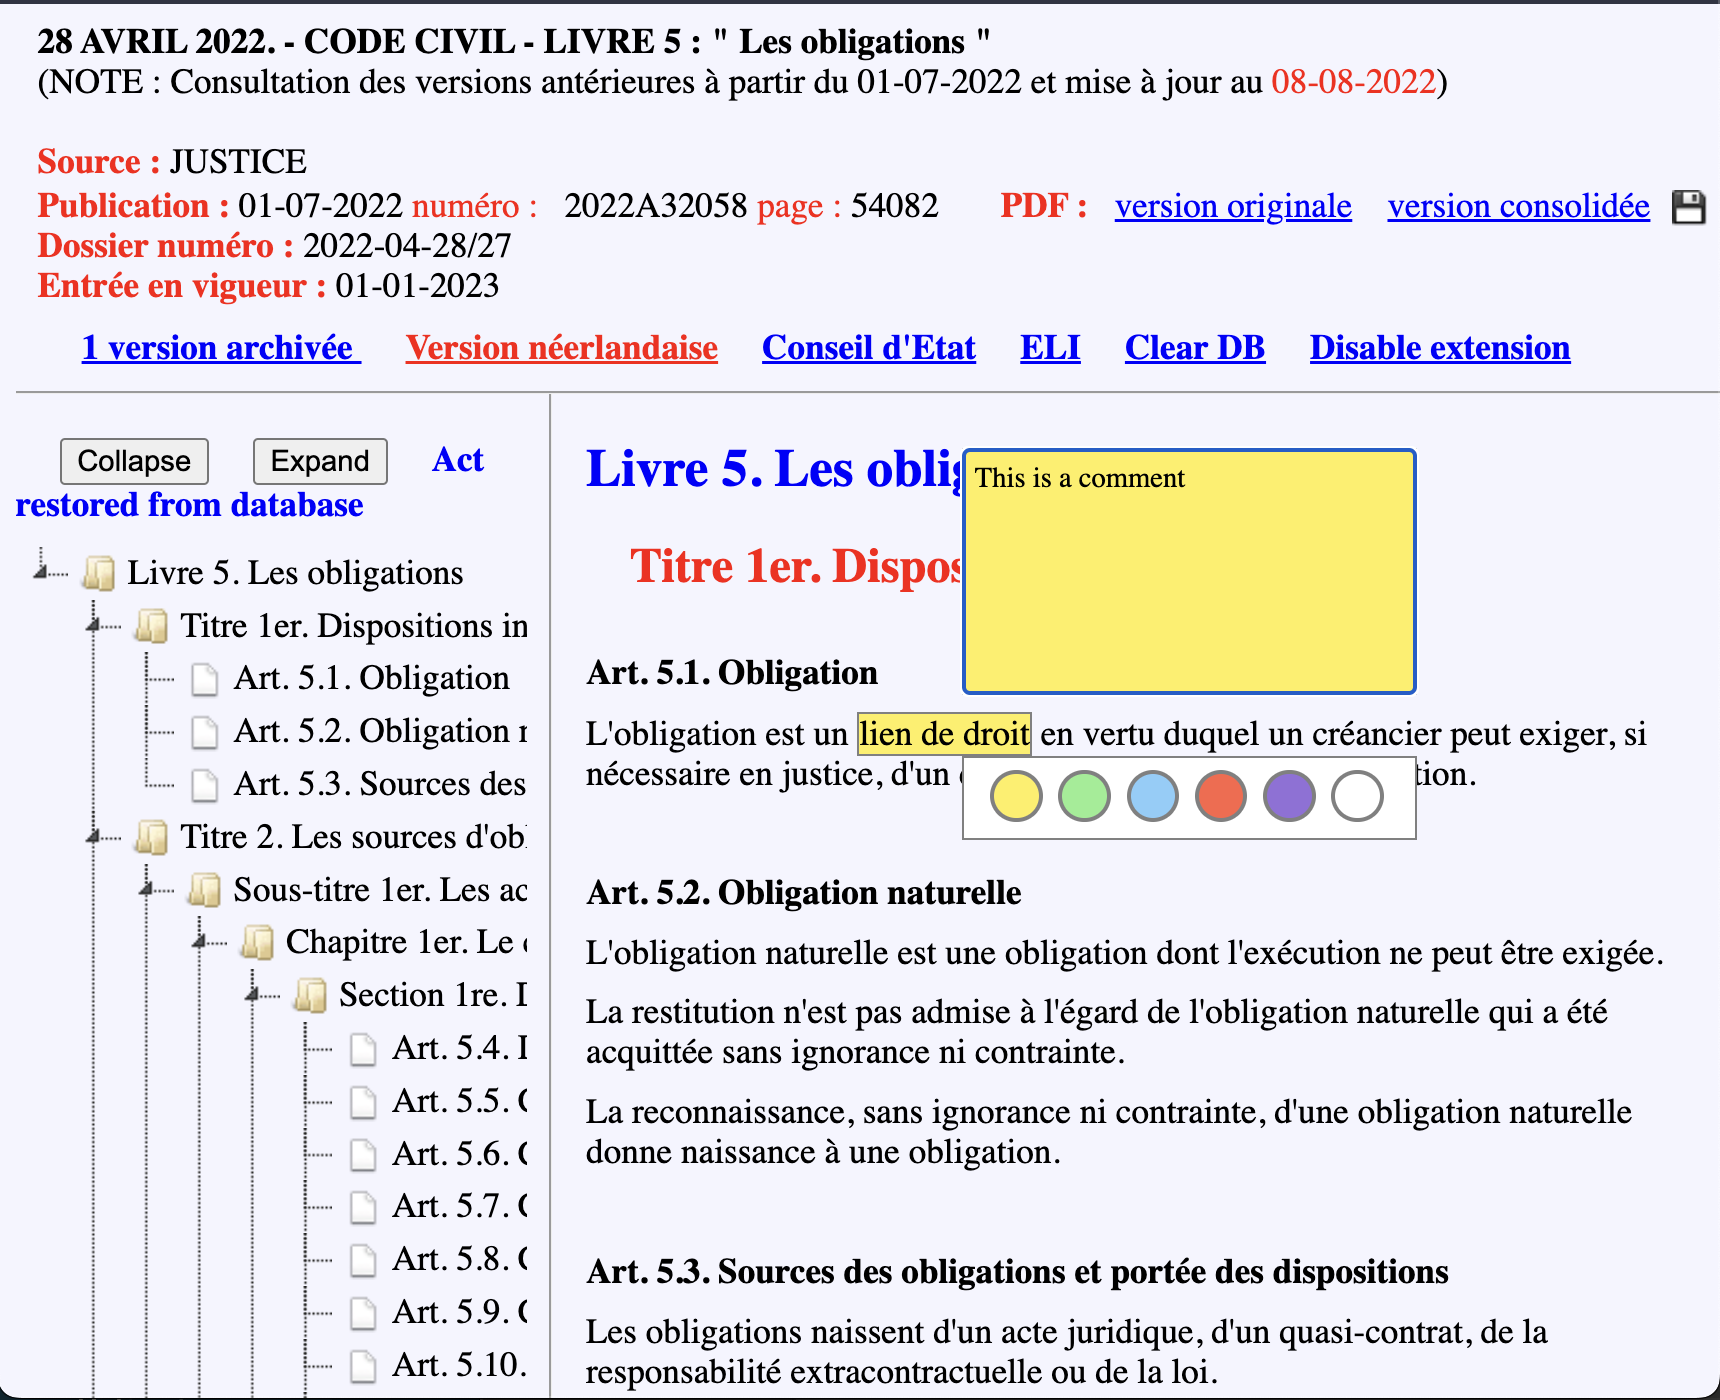This screenshot has width=1720, height=1400.
Task: Select the yellow highlight color
Action: tap(1016, 797)
